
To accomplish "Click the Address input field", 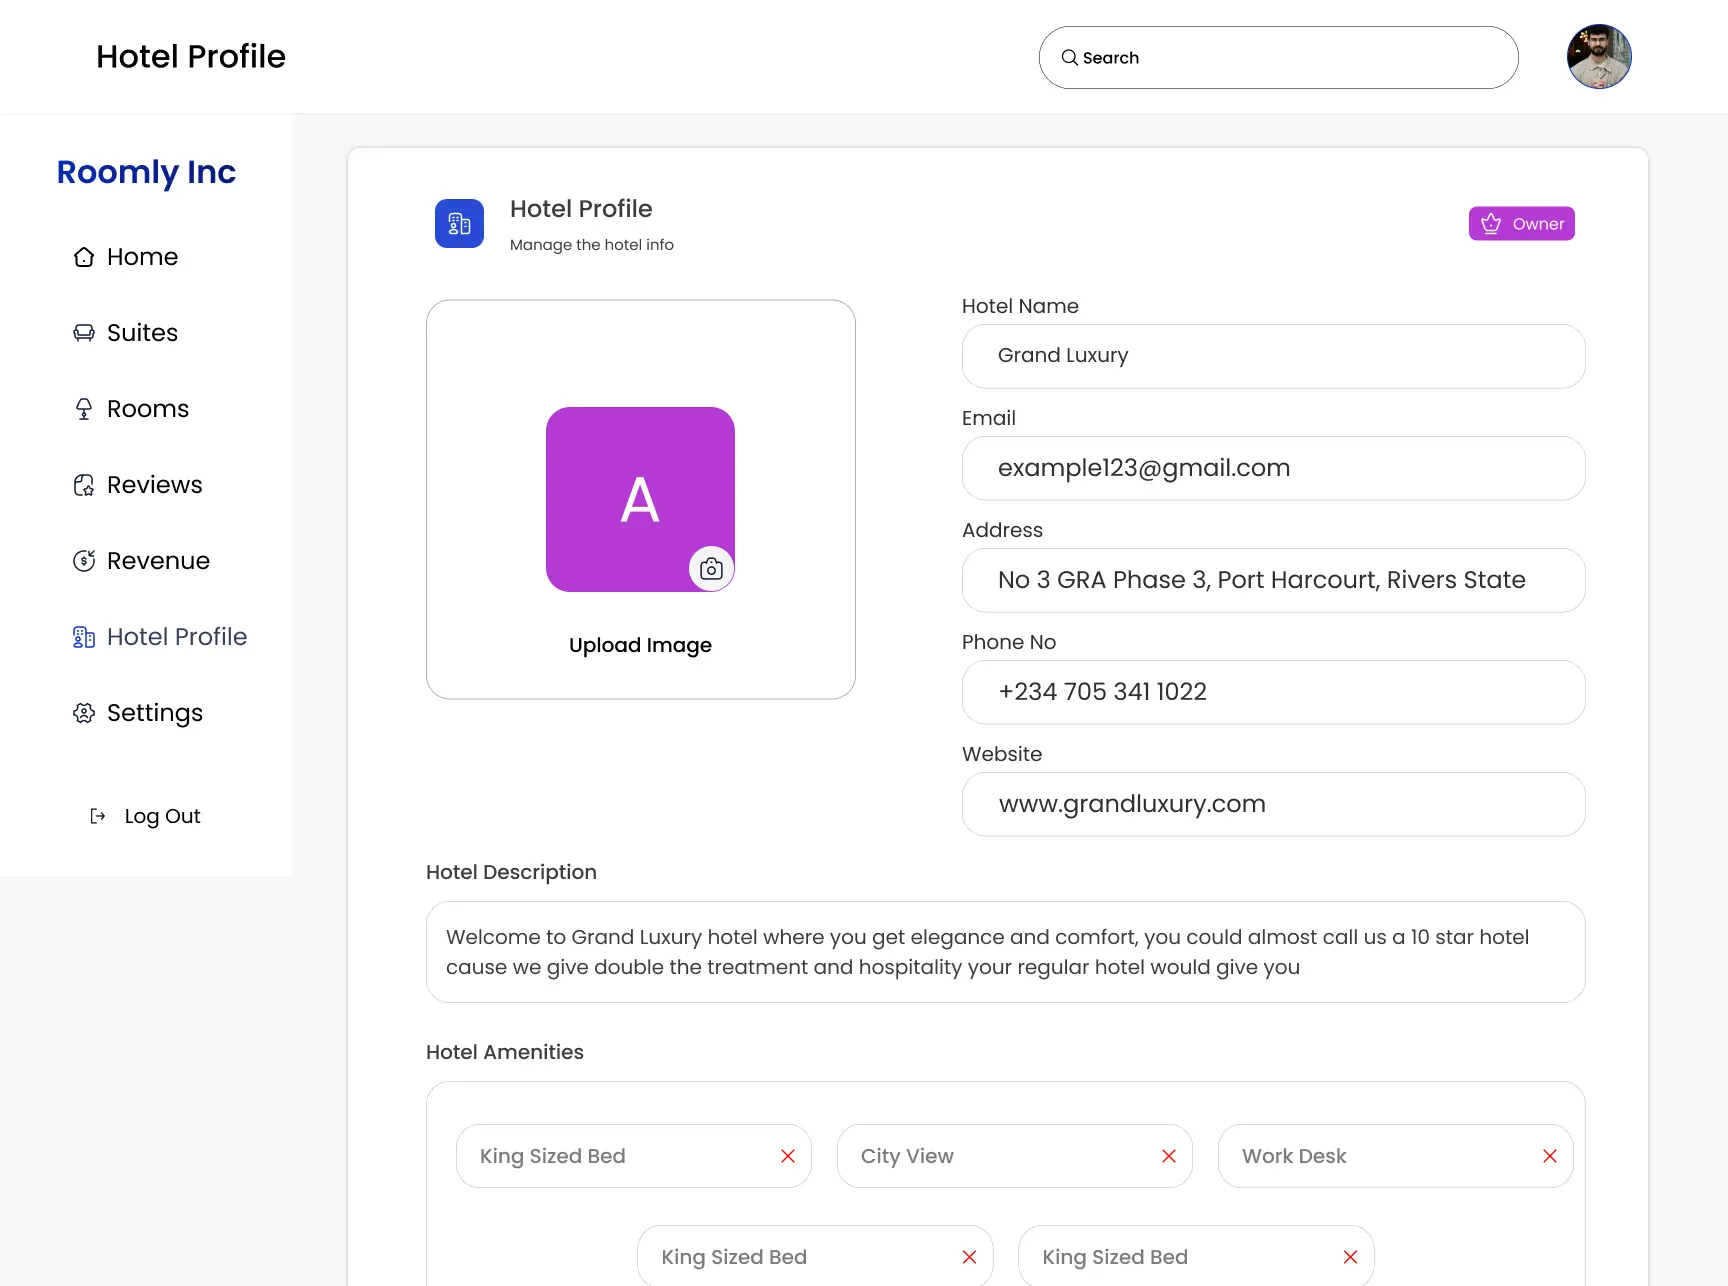I will (x=1274, y=580).
